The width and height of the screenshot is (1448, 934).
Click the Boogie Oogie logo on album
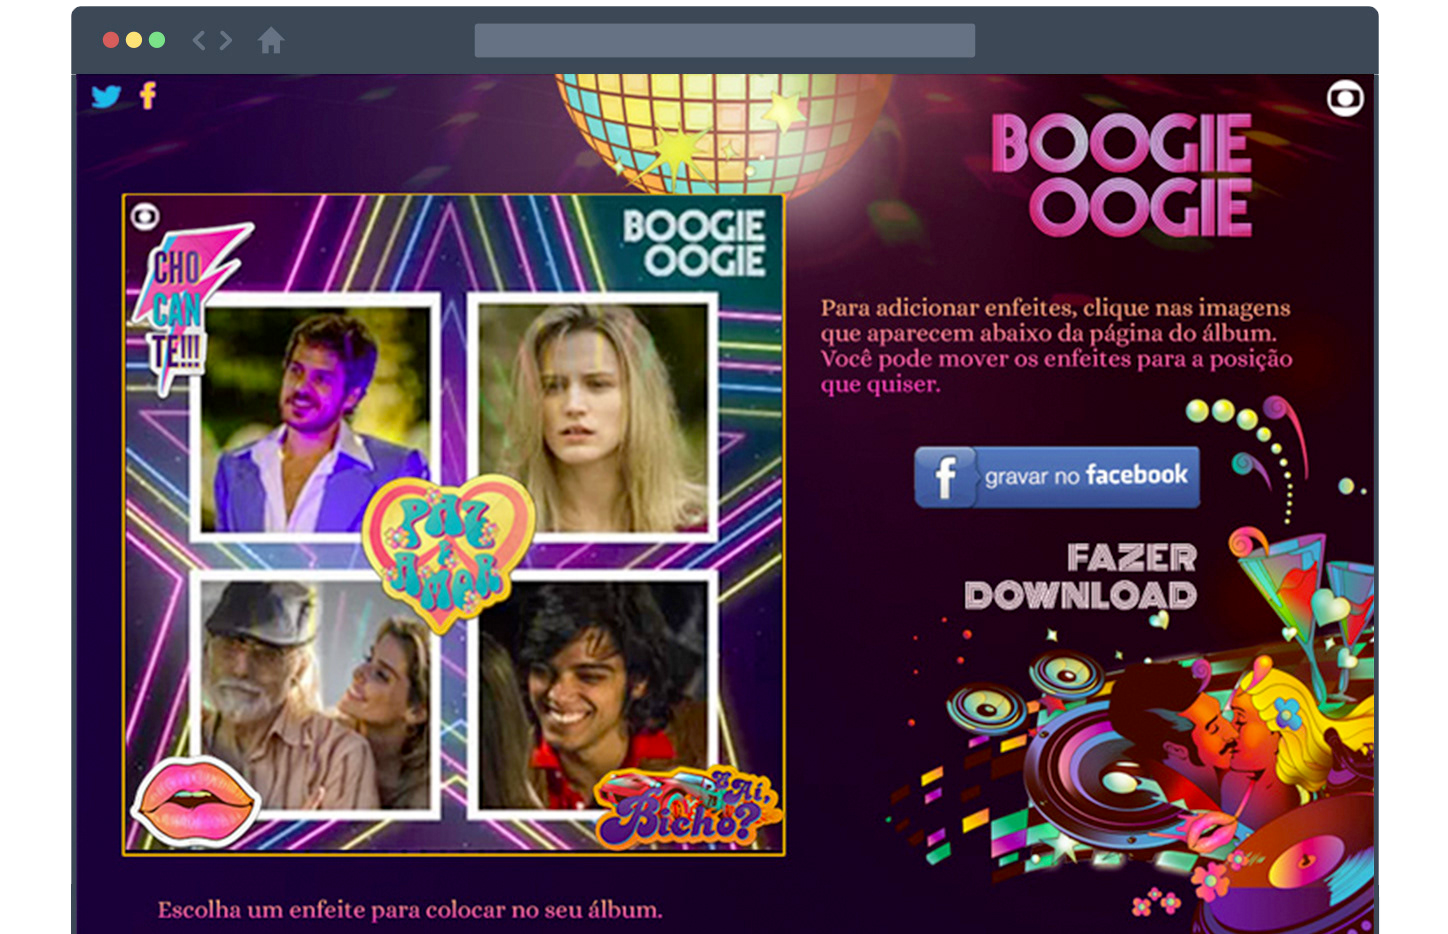[694, 243]
